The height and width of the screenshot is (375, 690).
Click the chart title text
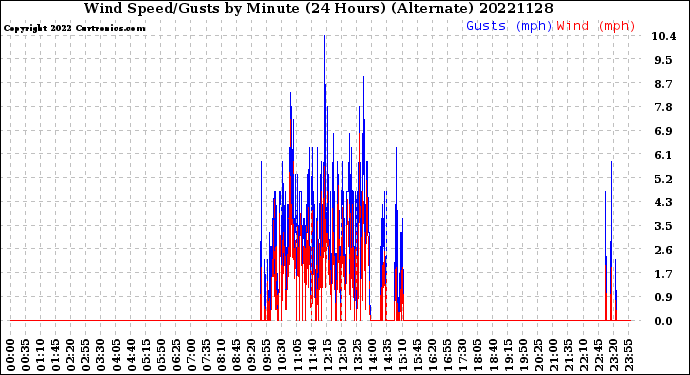(319, 8)
